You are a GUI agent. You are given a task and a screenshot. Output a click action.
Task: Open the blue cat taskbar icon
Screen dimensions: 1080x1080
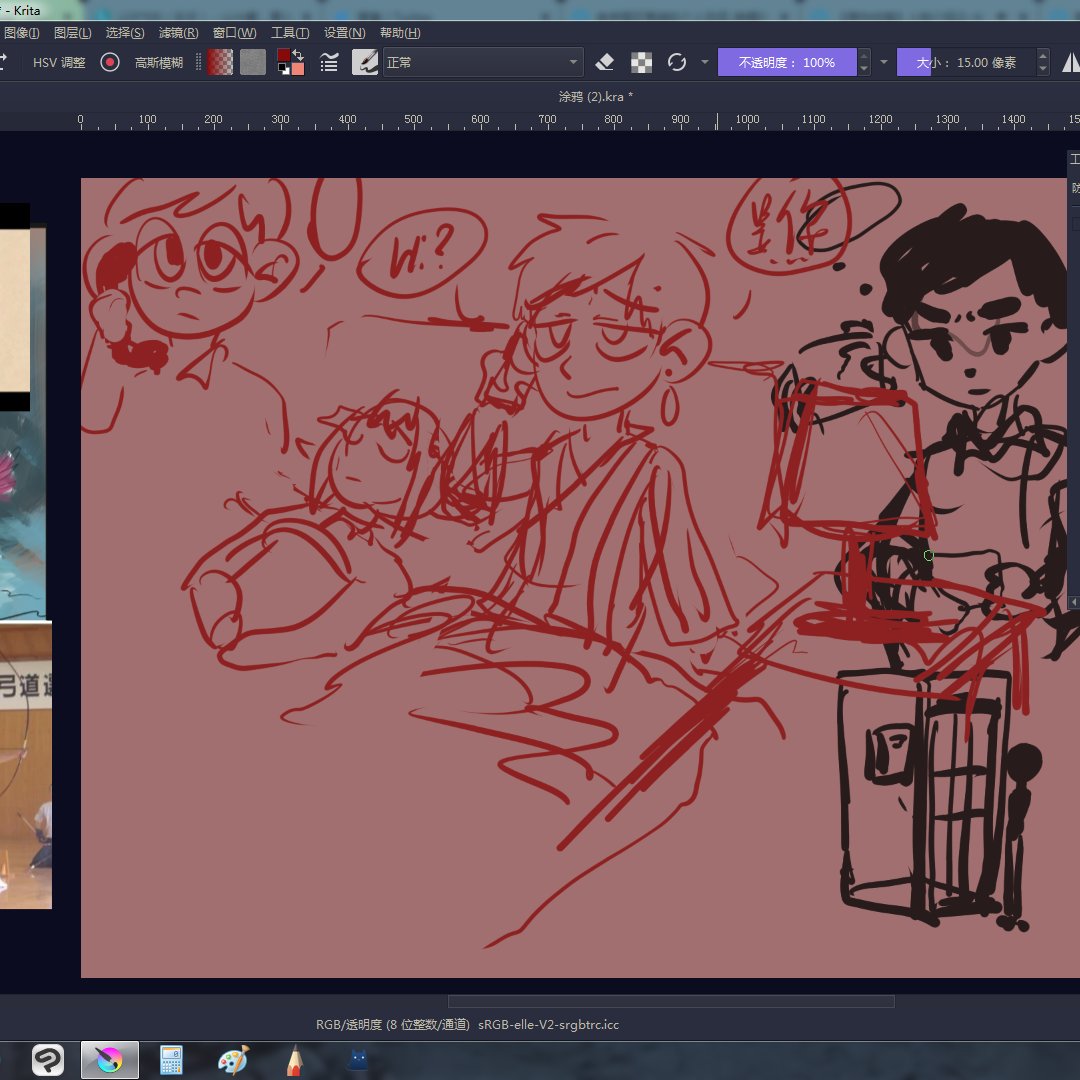coord(357,1059)
